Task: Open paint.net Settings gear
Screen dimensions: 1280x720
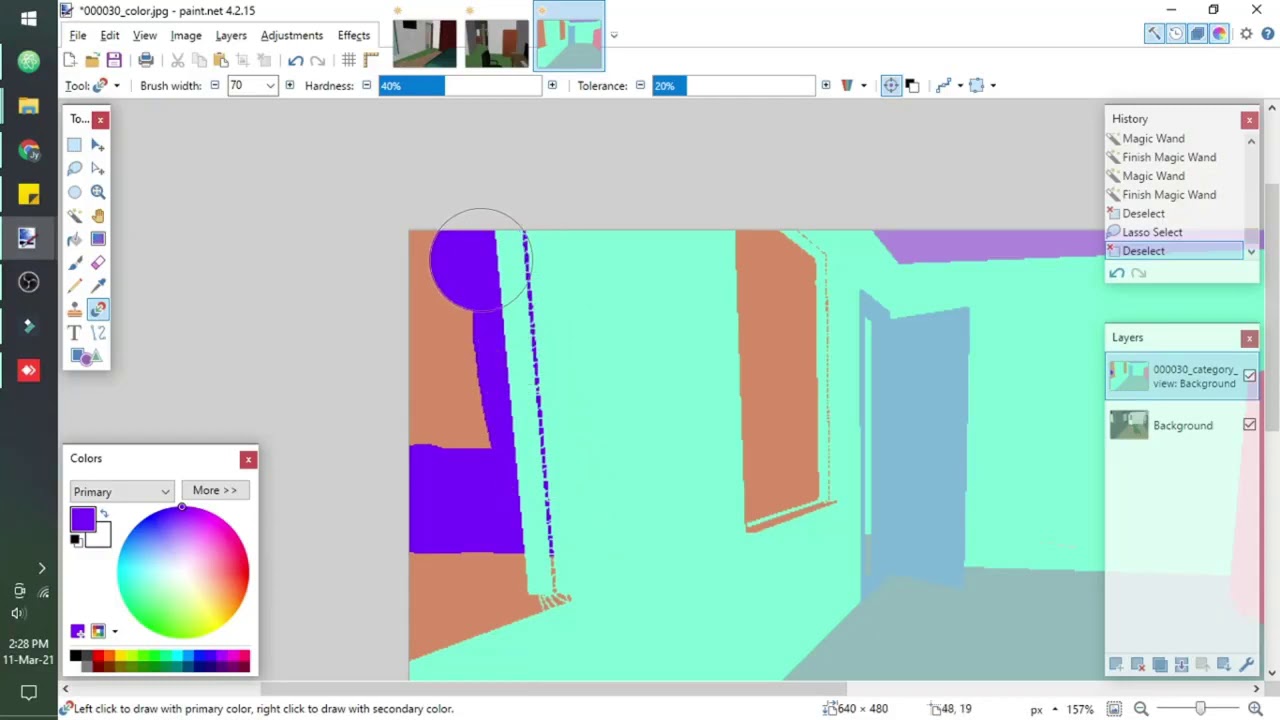Action: point(1246,34)
